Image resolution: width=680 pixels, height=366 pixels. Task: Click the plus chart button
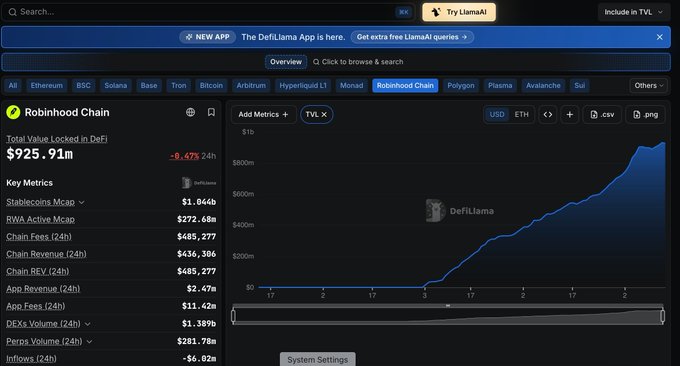click(570, 114)
